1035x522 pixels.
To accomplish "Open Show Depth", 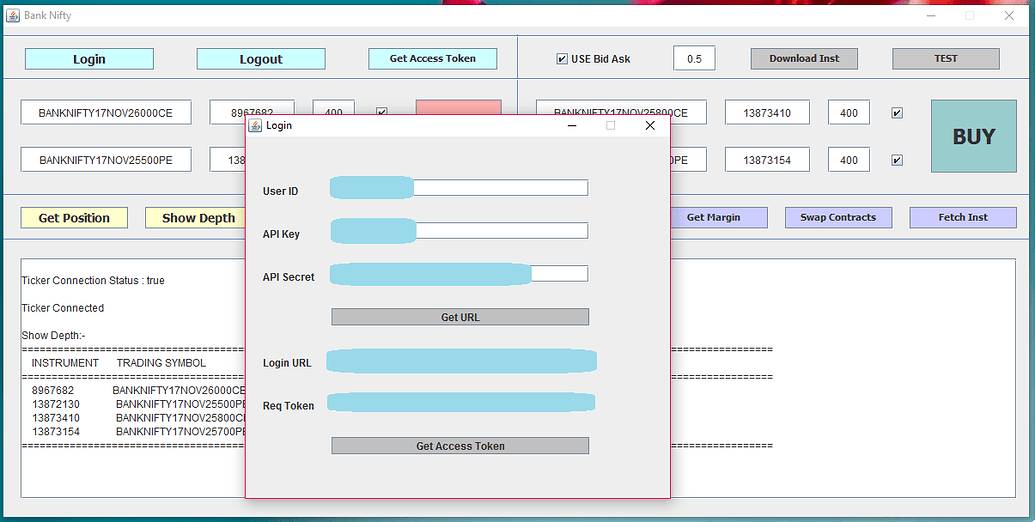I will (198, 218).
